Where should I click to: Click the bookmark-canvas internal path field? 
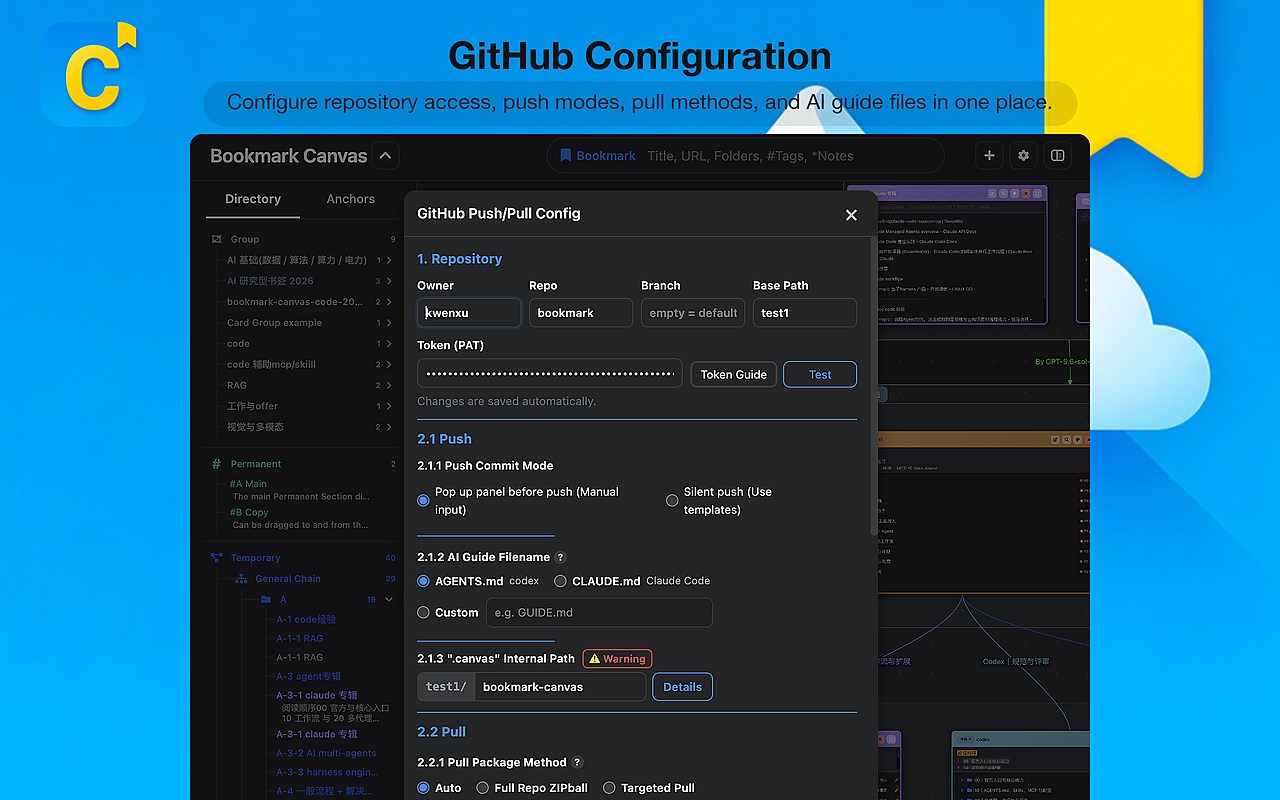[x=560, y=687]
